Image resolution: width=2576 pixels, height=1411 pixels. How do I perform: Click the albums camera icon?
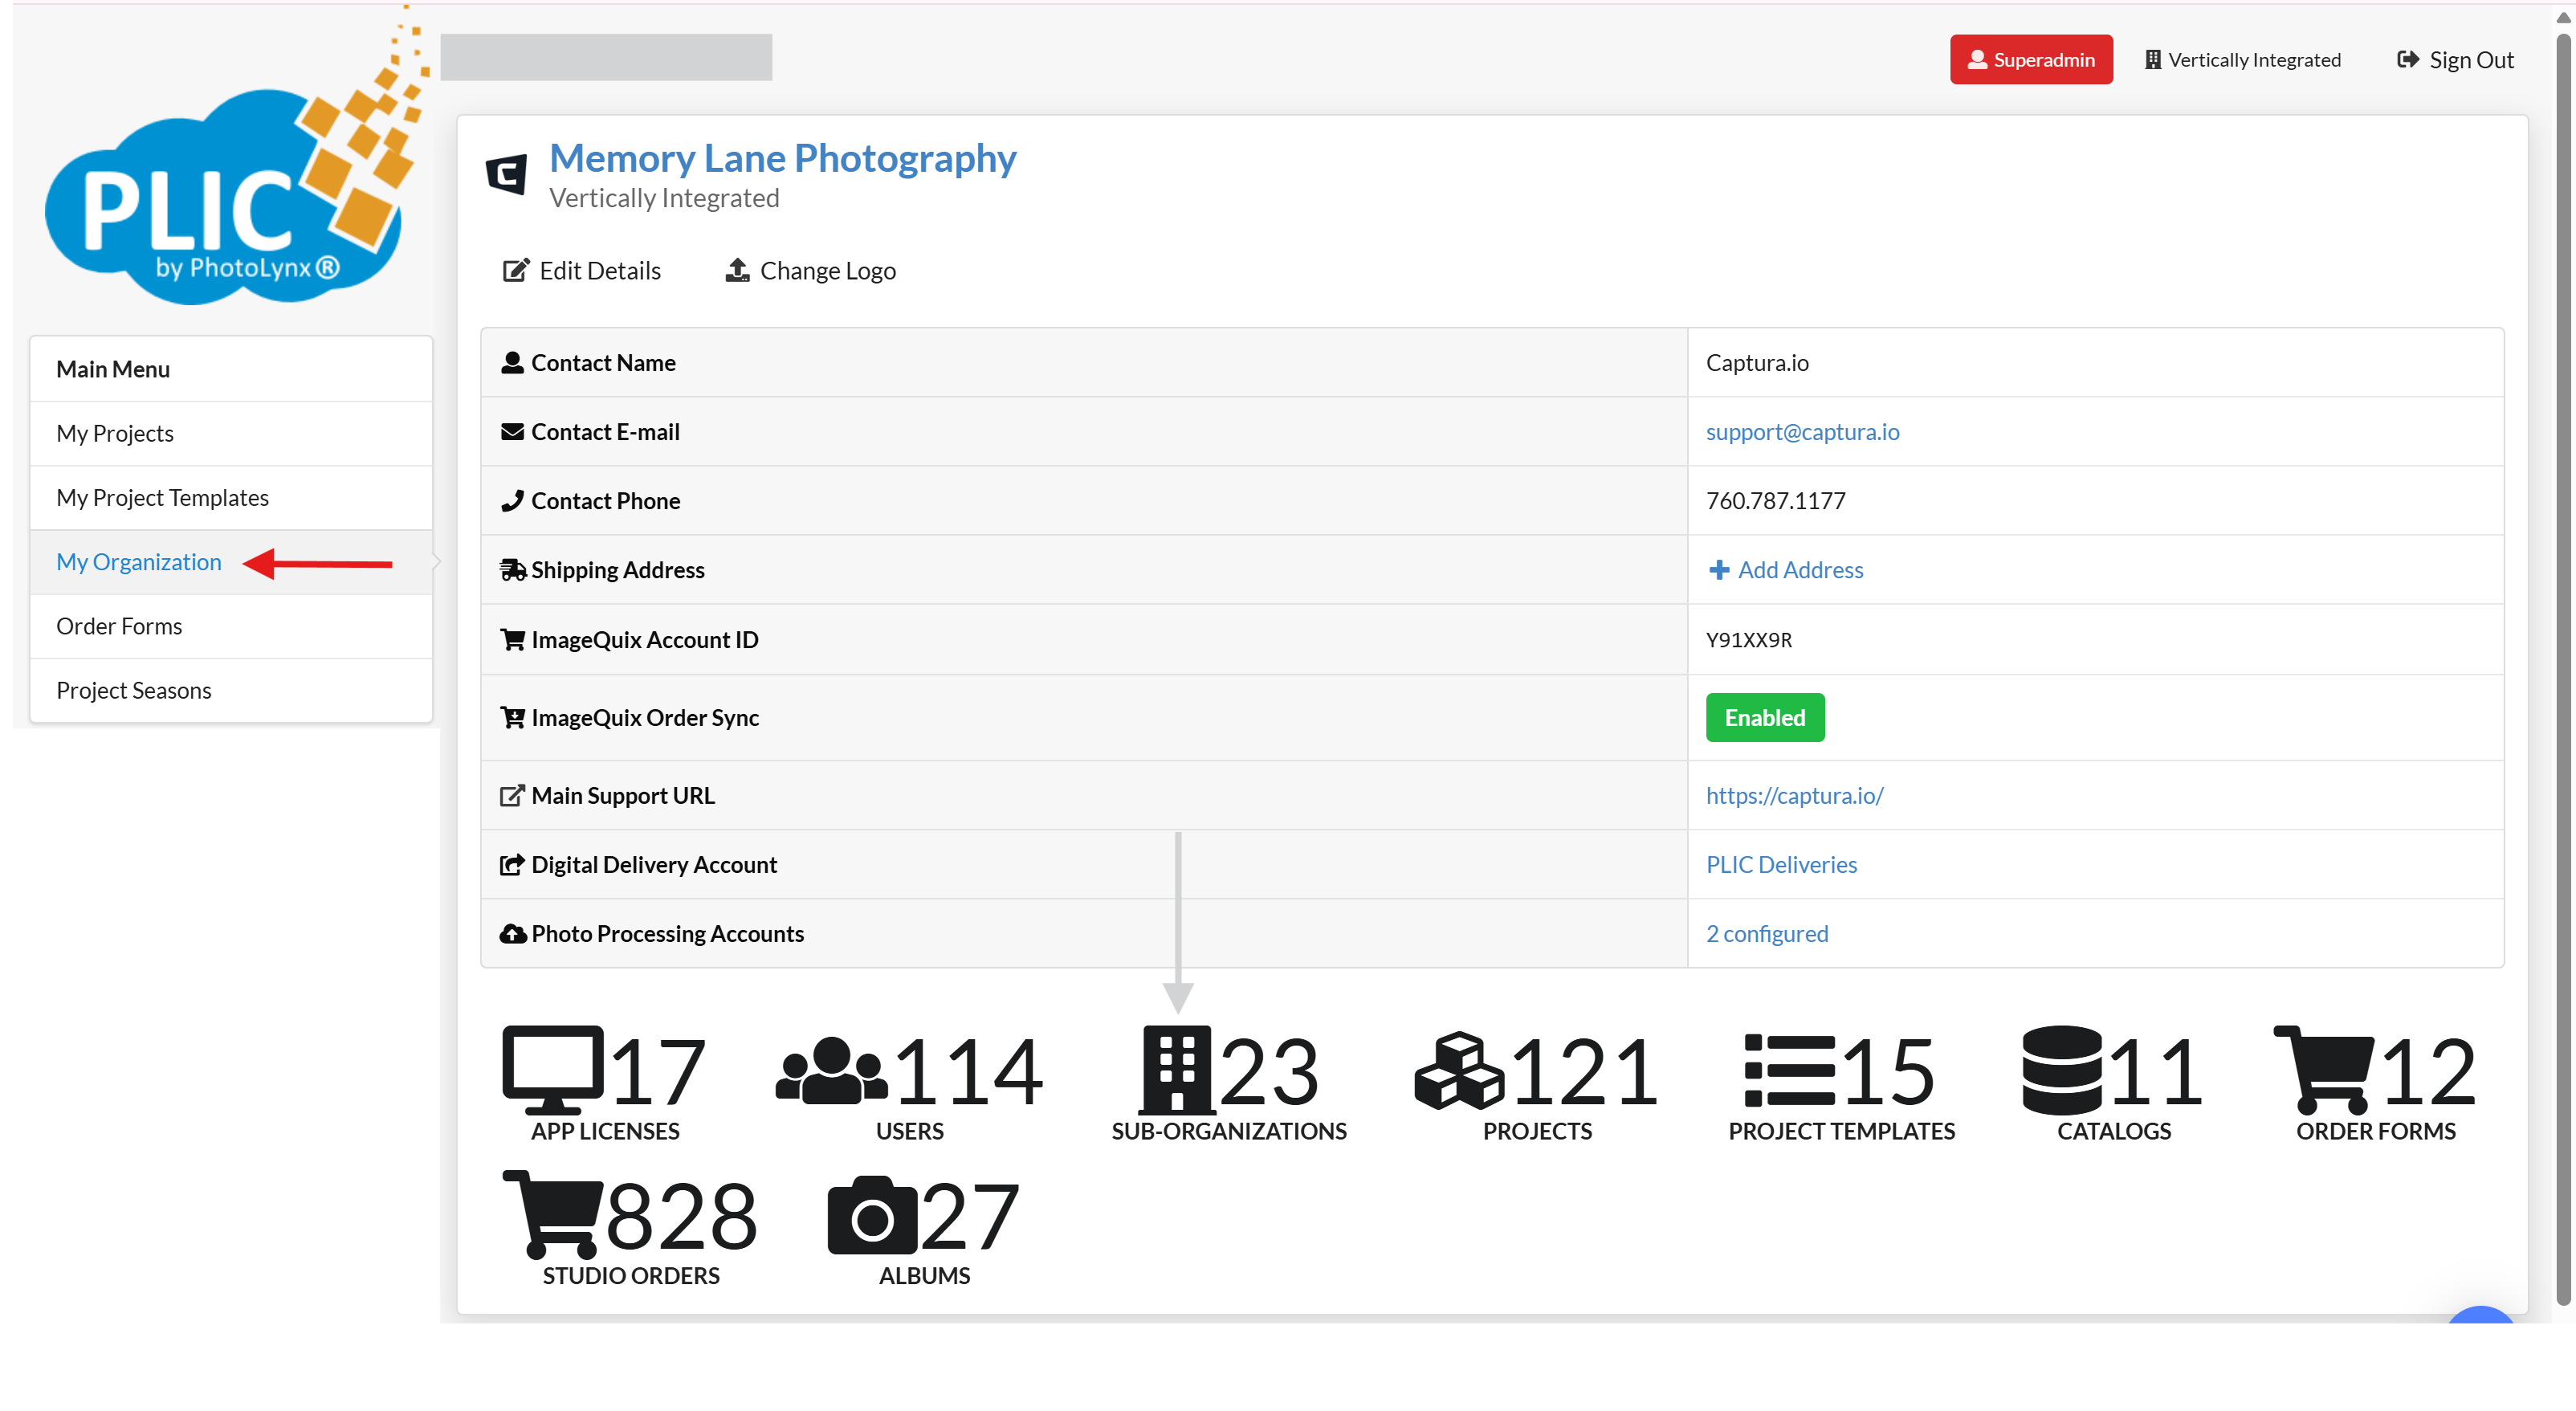[x=872, y=1214]
